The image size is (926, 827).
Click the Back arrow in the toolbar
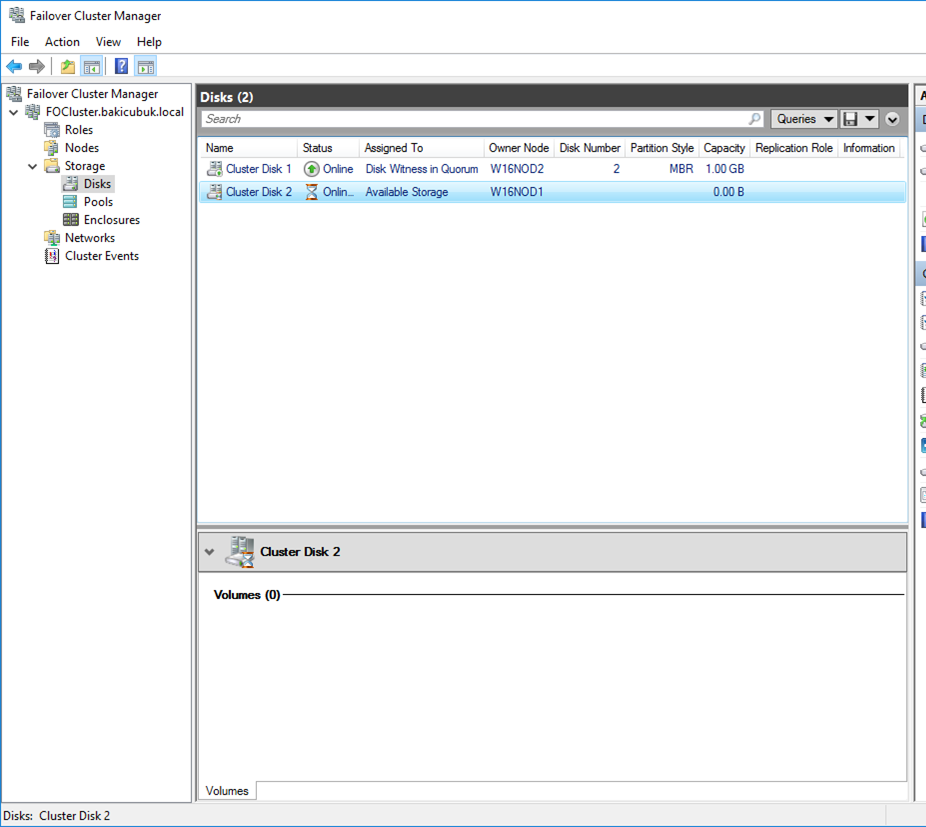[14, 67]
